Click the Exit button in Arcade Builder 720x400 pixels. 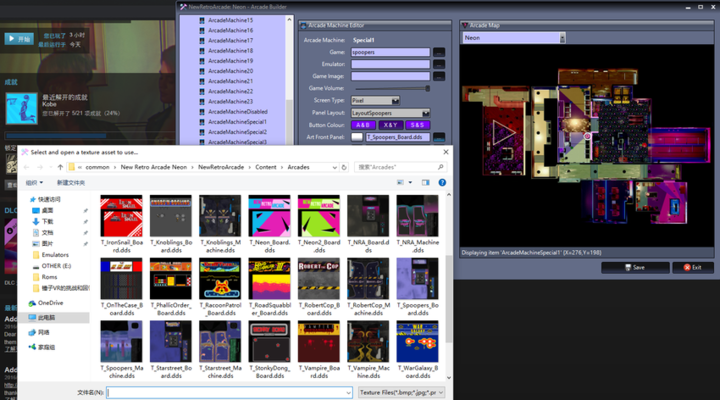click(693, 267)
